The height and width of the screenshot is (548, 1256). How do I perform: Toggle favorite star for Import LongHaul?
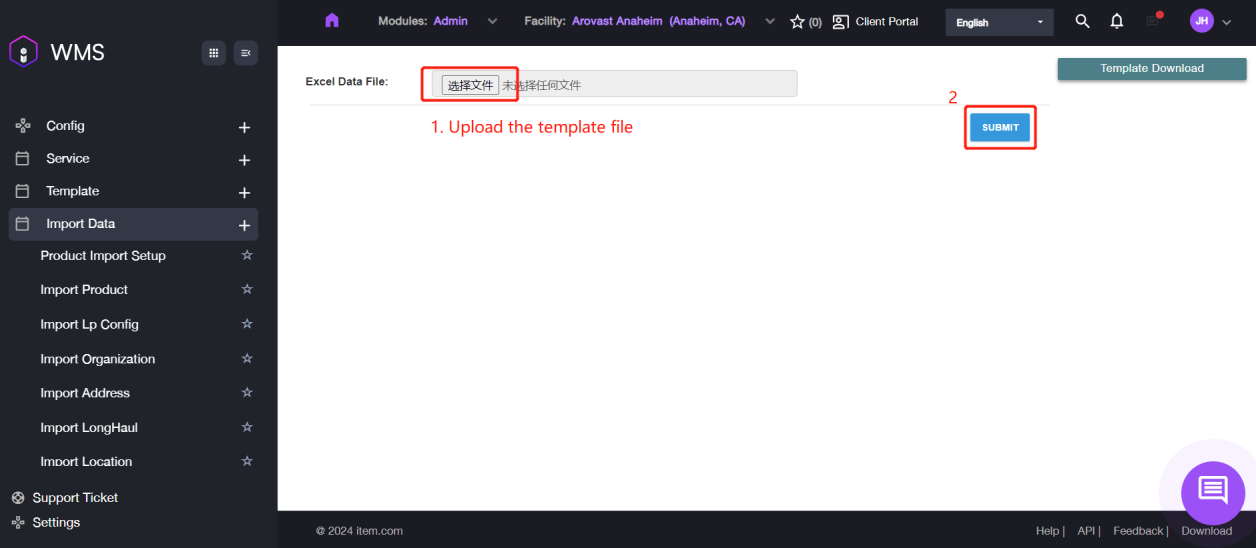[x=247, y=427]
